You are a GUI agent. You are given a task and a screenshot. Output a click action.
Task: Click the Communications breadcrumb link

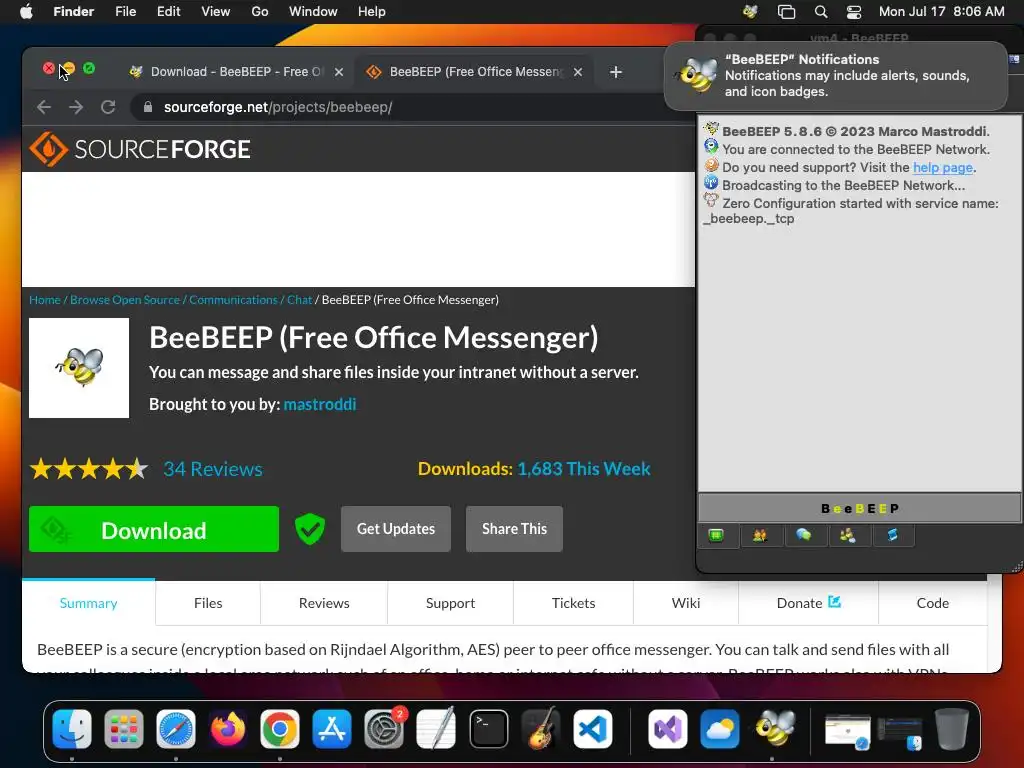click(233, 300)
